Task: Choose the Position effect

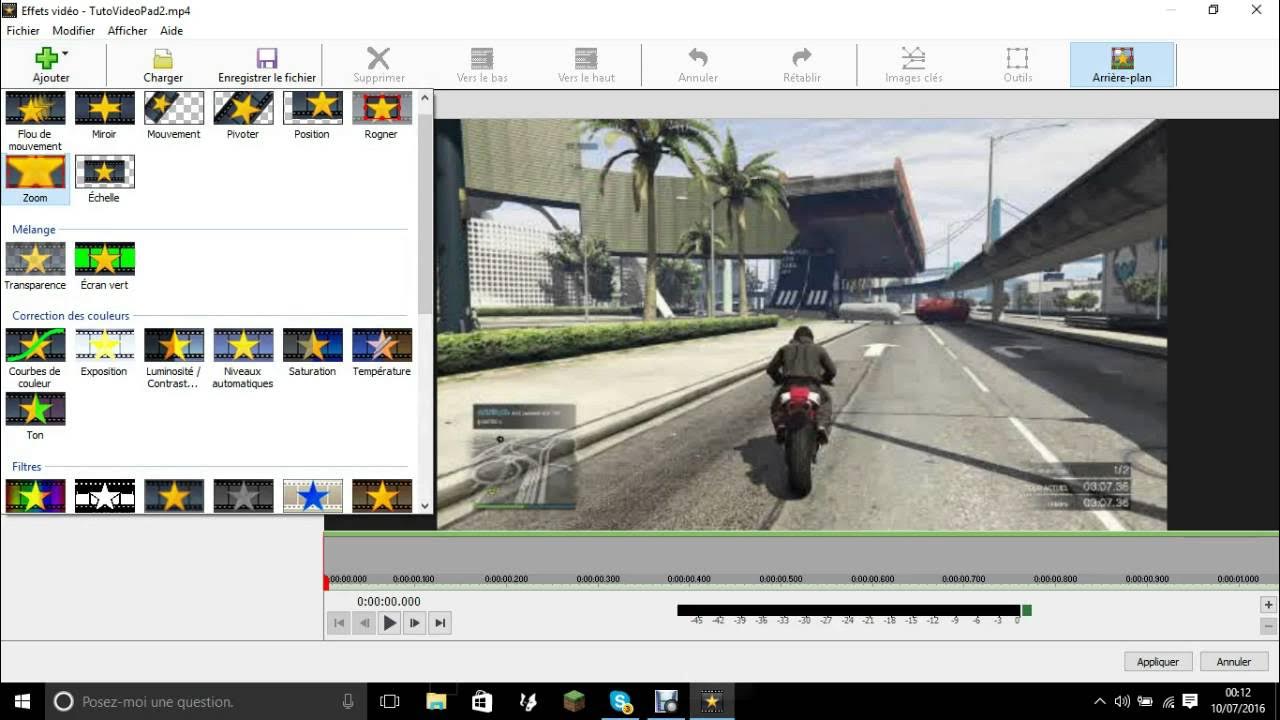Action: pyautogui.click(x=312, y=116)
